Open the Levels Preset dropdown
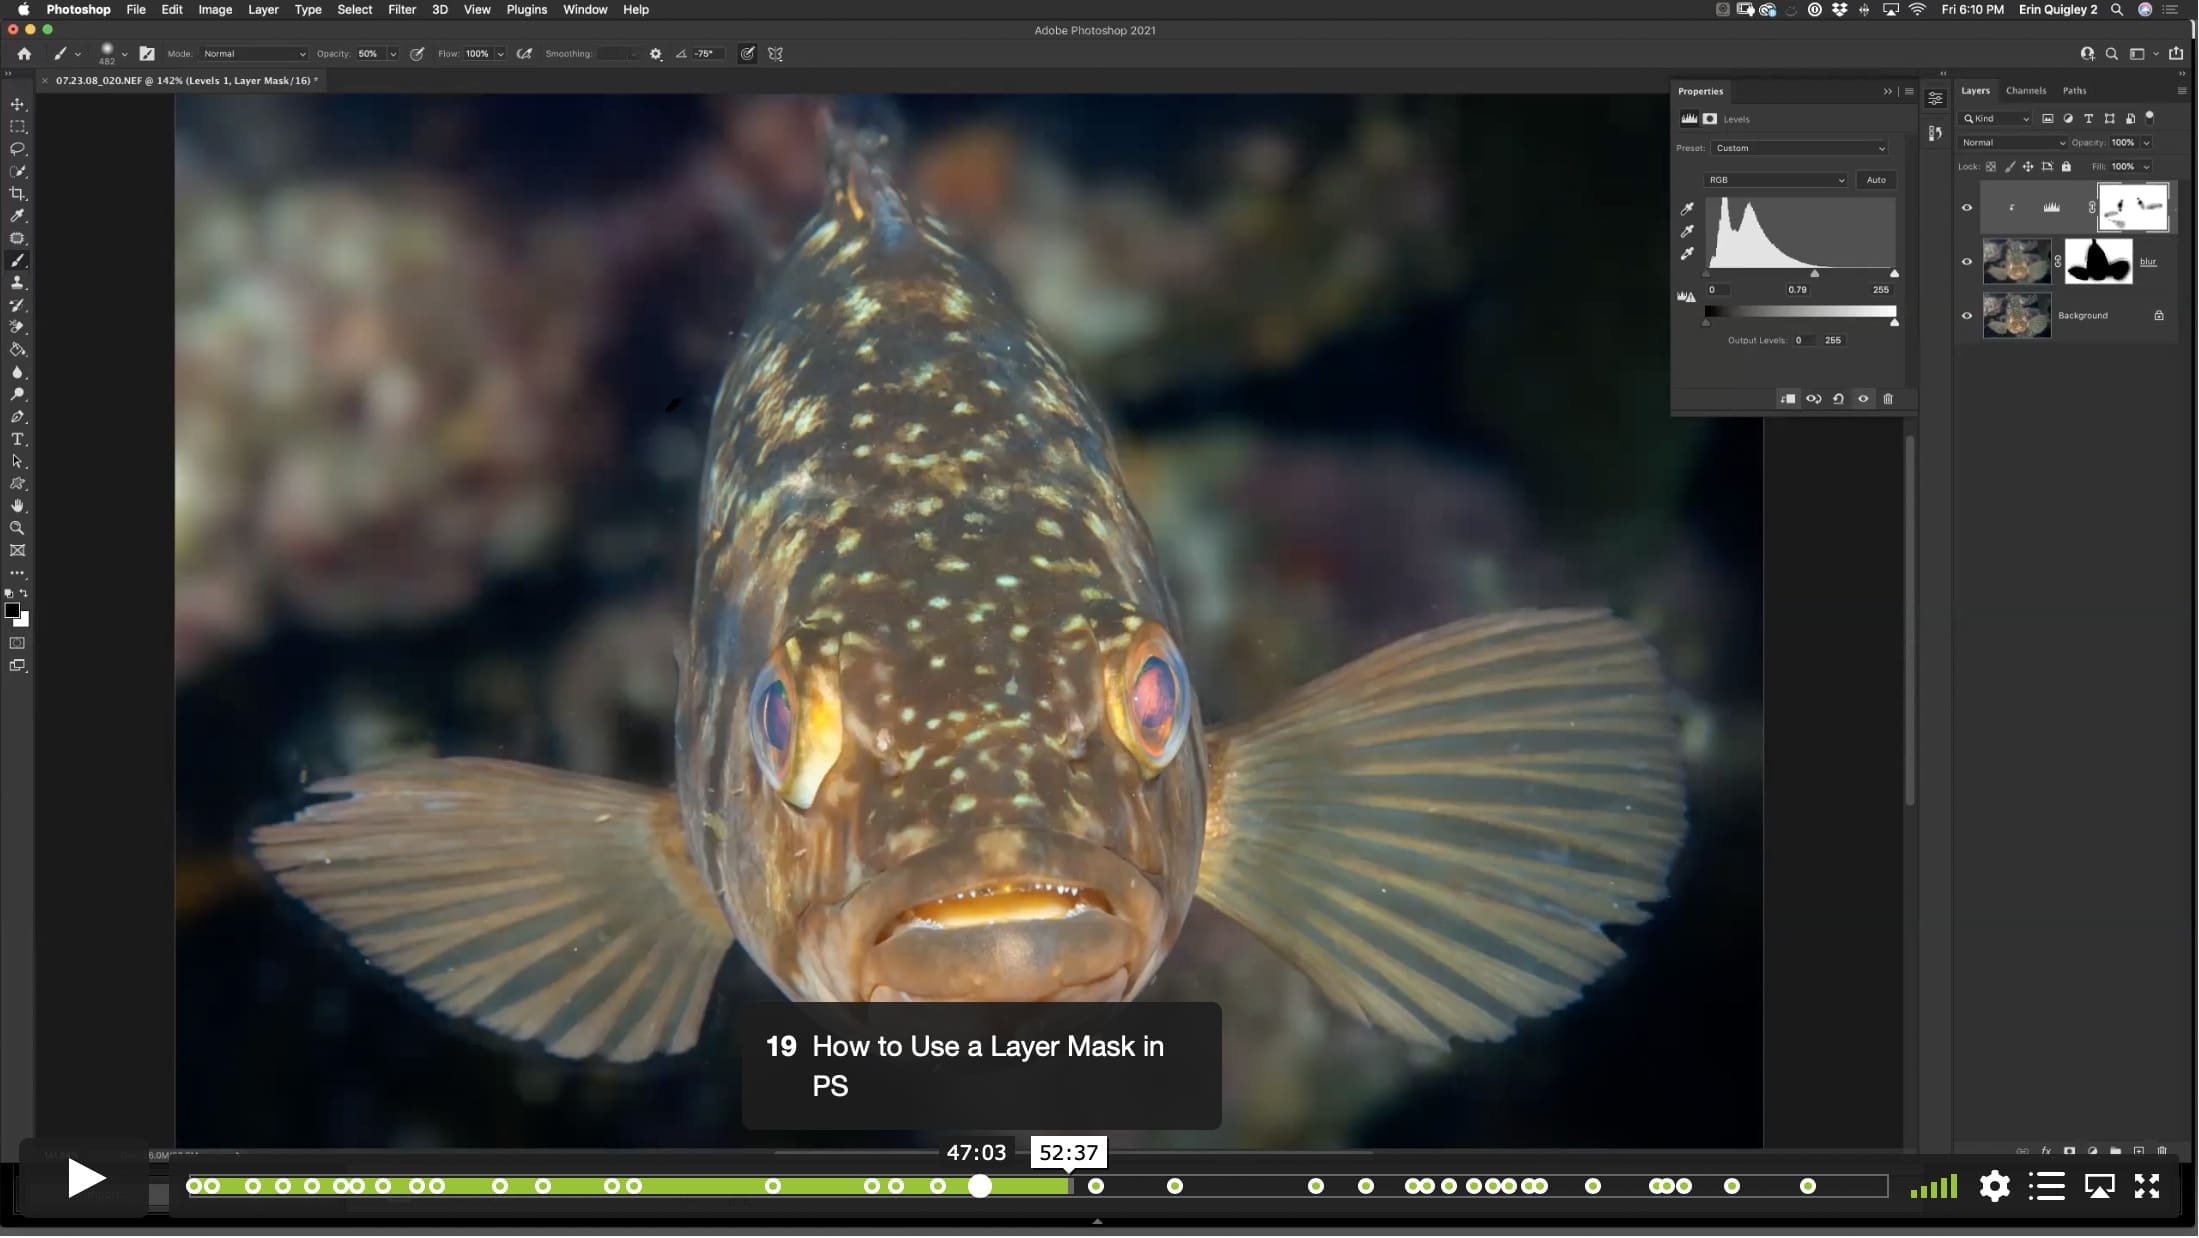This screenshot has height=1238, width=2199. [x=1799, y=148]
